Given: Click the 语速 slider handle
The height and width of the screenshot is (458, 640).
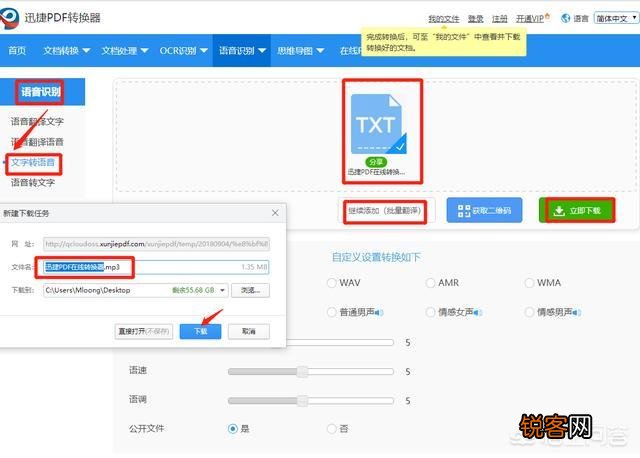Looking at the screenshot, I should [x=302, y=371].
